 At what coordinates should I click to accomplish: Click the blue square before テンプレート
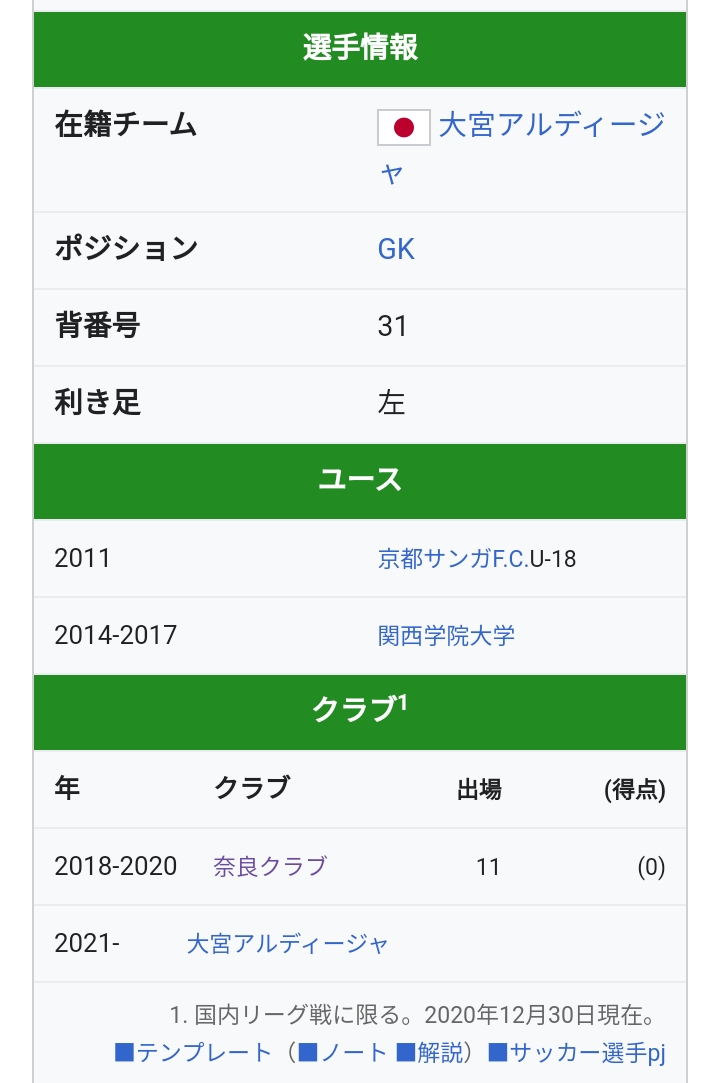(x=125, y=1052)
